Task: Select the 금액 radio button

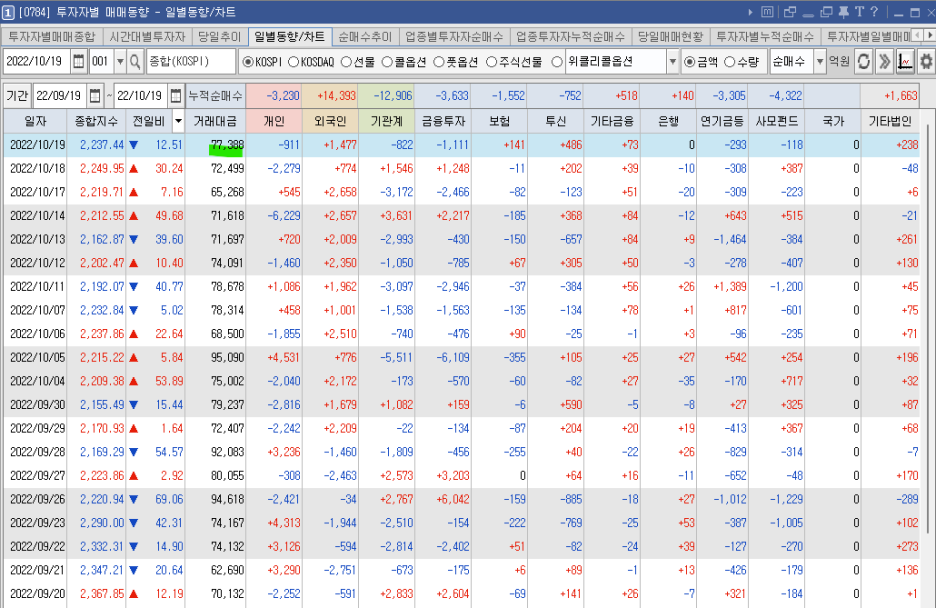Action: click(x=689, y=61)
